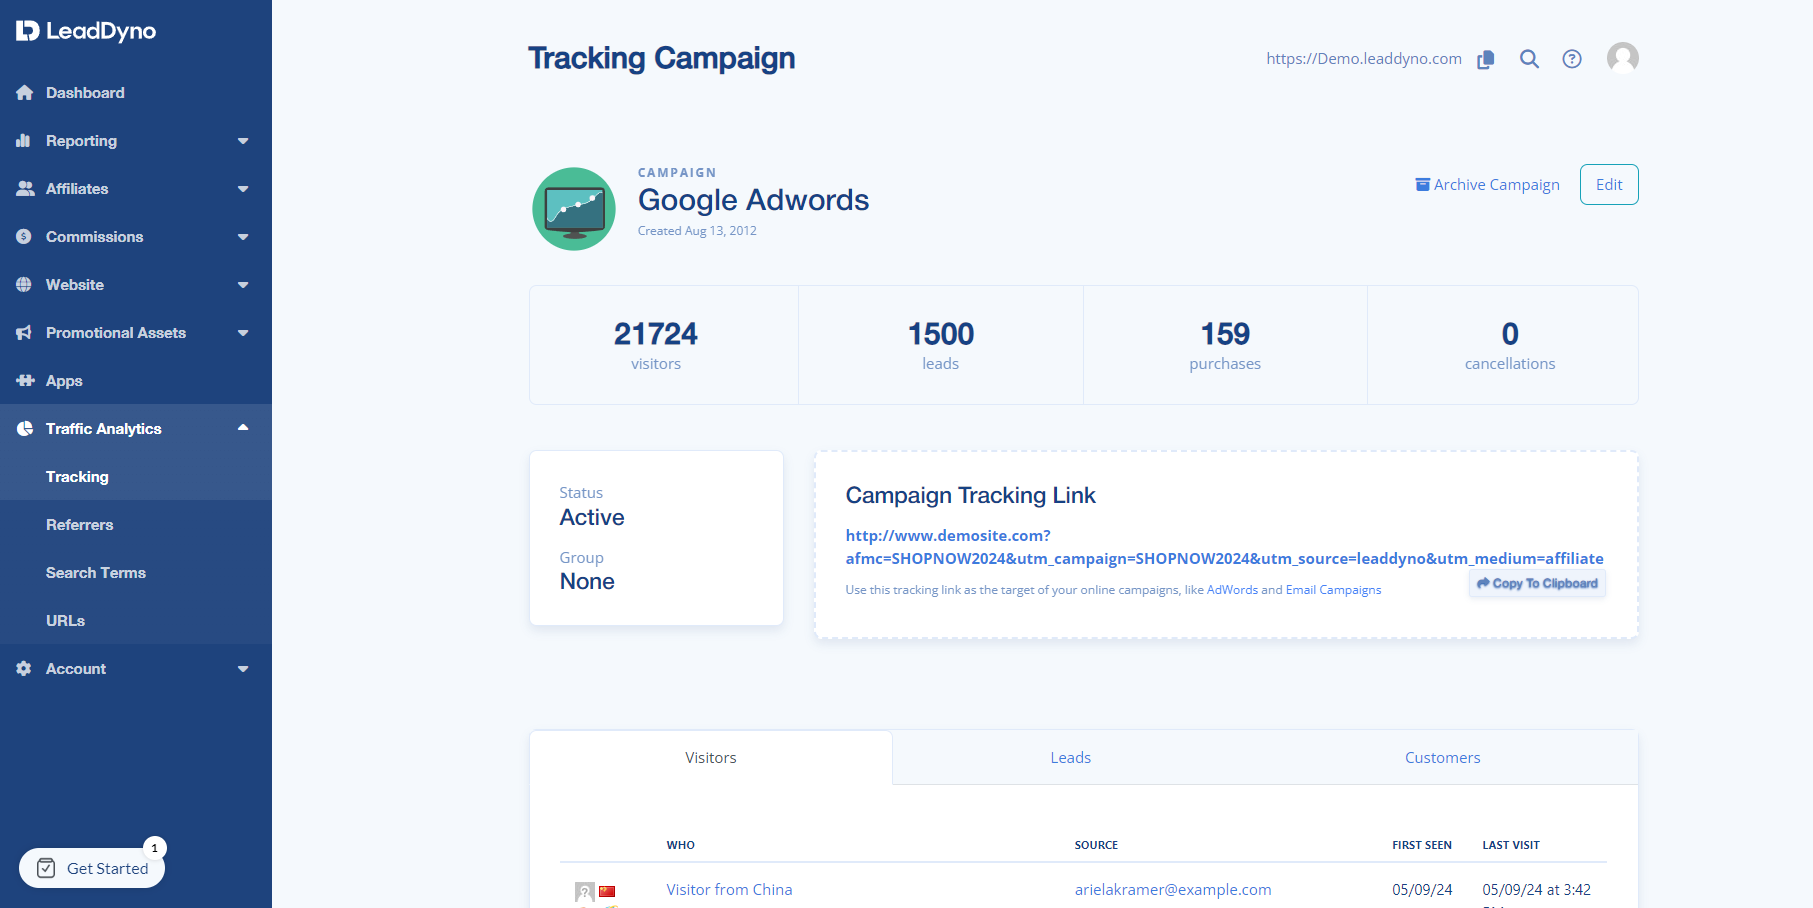Click the LeadDyno logo
The width and height of the screenshot is (1813, 908).
click(x=86, y=31)
